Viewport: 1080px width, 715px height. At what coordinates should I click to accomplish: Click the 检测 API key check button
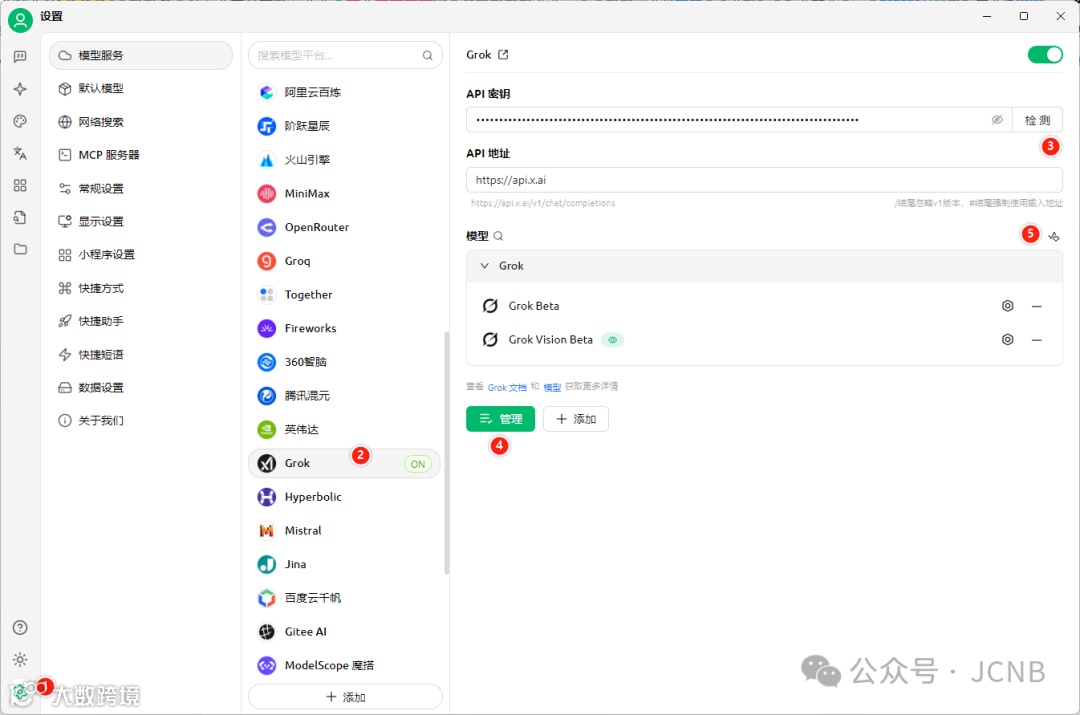coord(1037,120)
